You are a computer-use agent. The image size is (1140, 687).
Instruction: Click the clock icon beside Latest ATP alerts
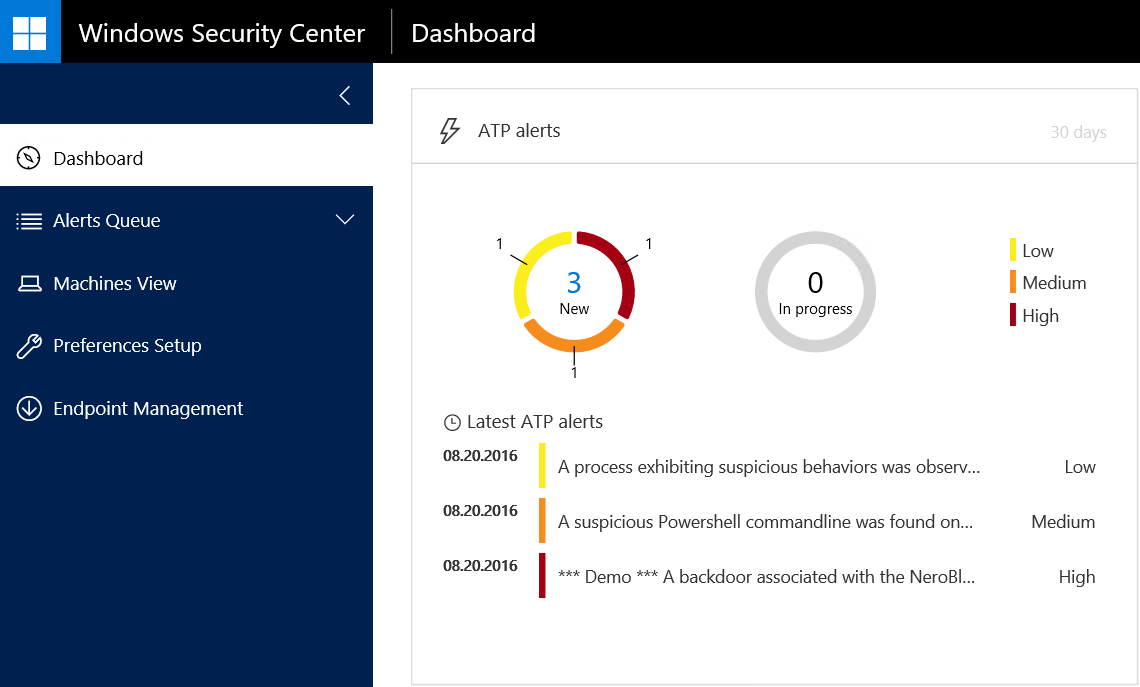[x=452, y=422]
